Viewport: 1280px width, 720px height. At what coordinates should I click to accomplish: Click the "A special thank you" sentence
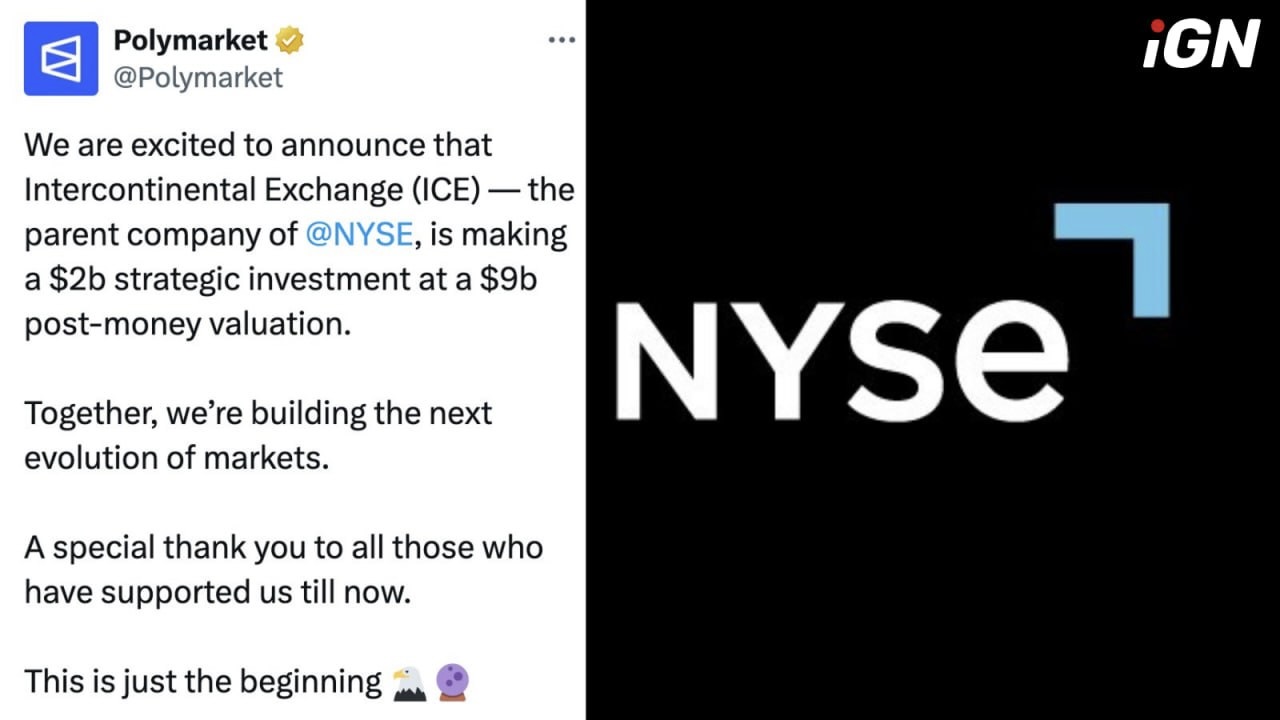[x=283, y=547]
